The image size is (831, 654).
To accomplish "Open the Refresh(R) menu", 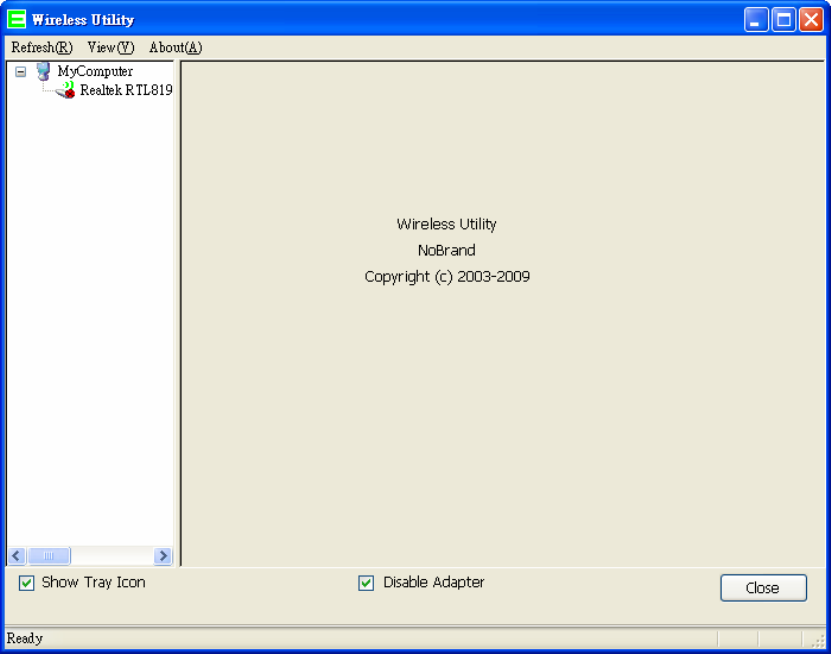I will 42,48.
